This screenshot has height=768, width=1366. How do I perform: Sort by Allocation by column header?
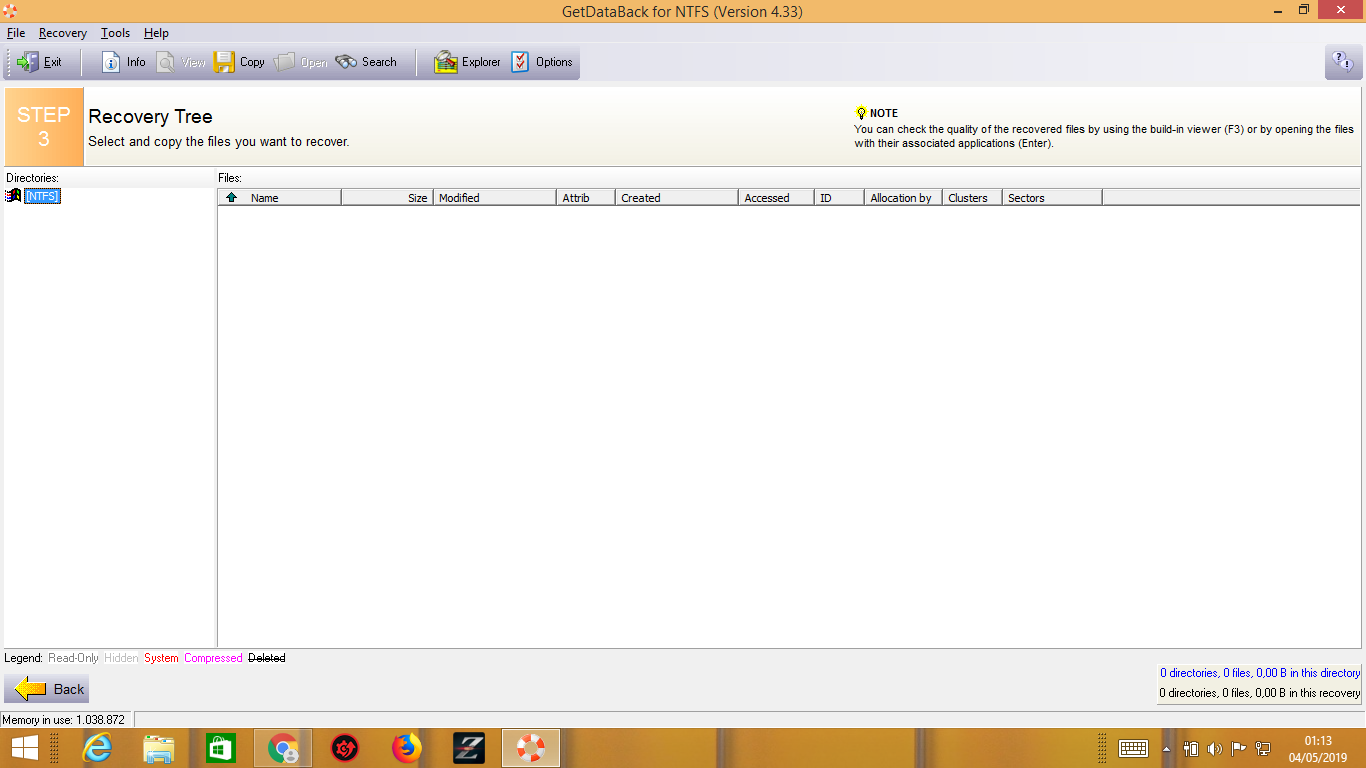(903, 198)
